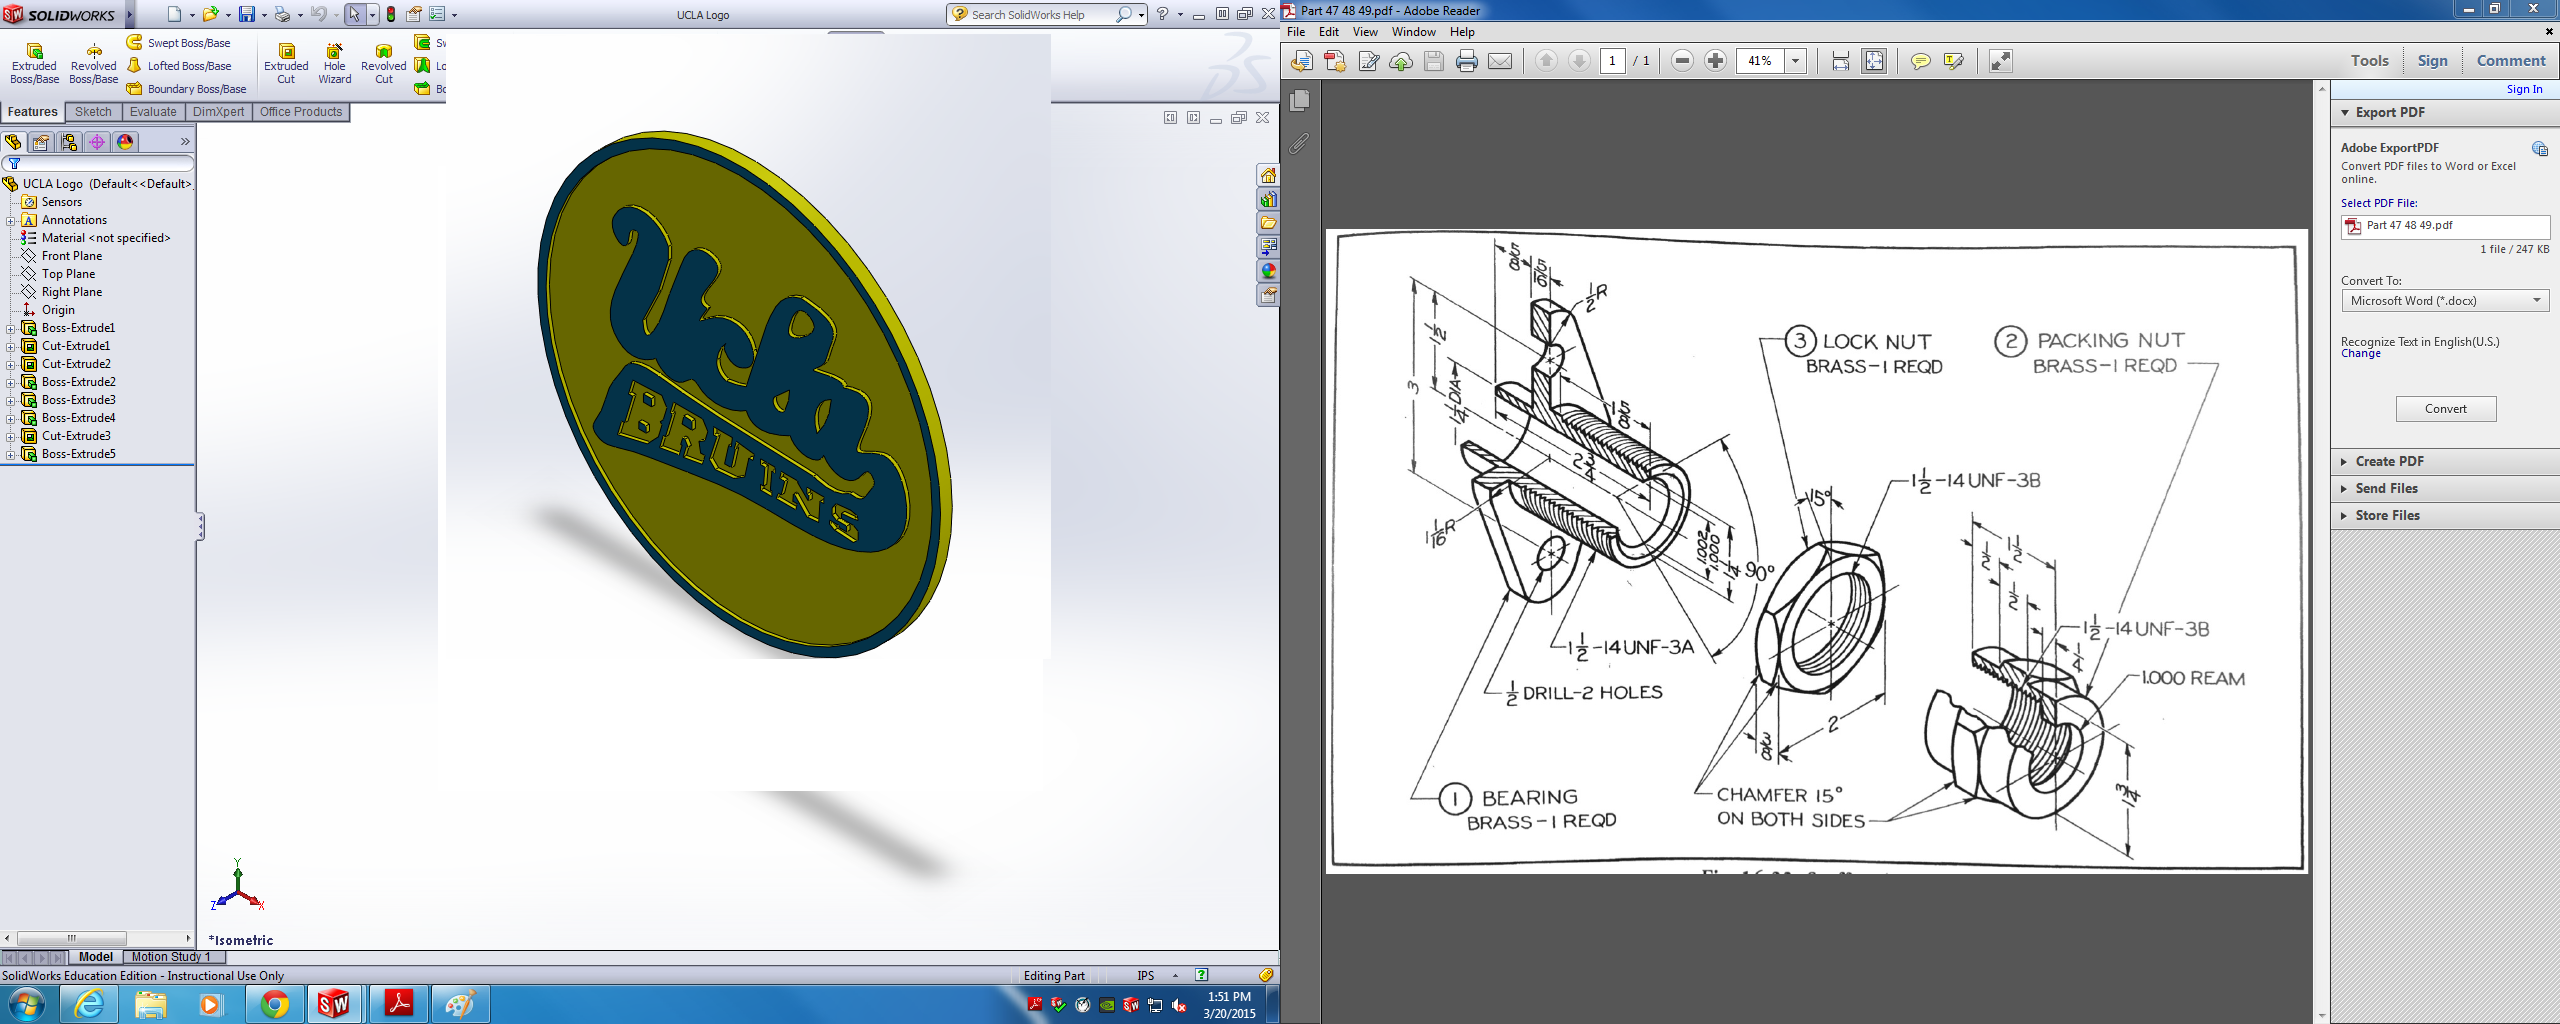Open Google Chrome from the taskbar
Screen dimensions: 2560x1024
coord(274,1004)
